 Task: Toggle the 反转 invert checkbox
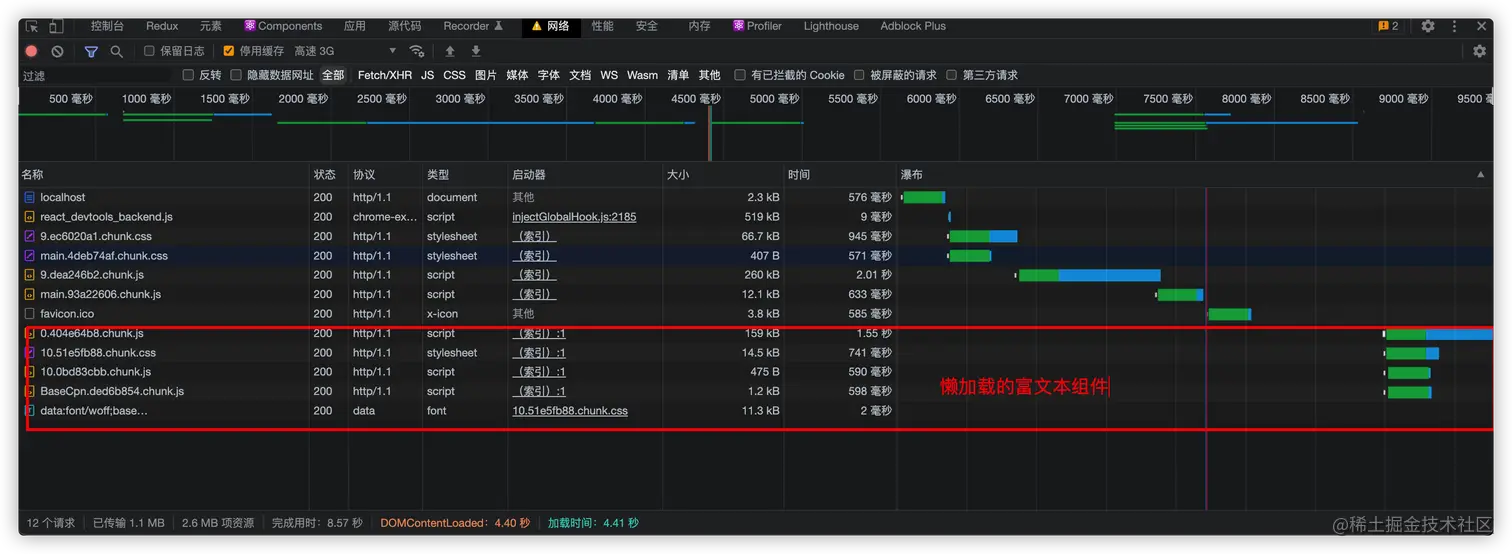click(x=188, y=75)
